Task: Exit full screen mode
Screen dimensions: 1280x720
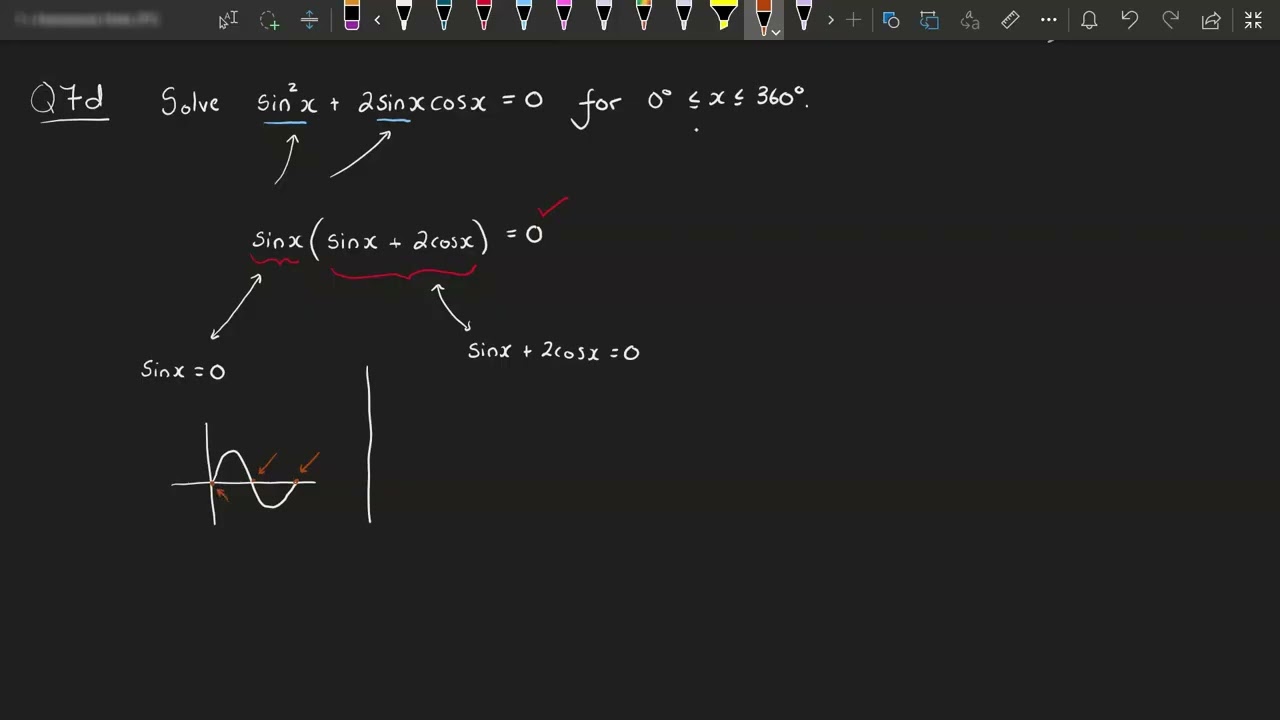Action: tap(1253, 20)
